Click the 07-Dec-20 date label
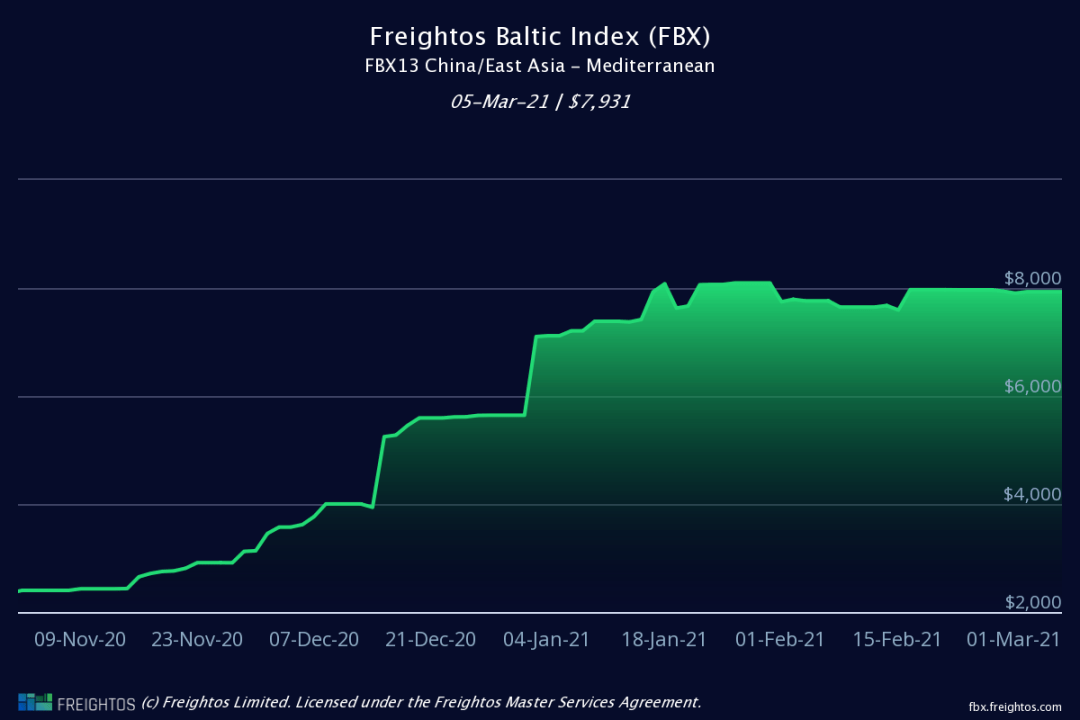1080x720 pixels. pos(314,640)
